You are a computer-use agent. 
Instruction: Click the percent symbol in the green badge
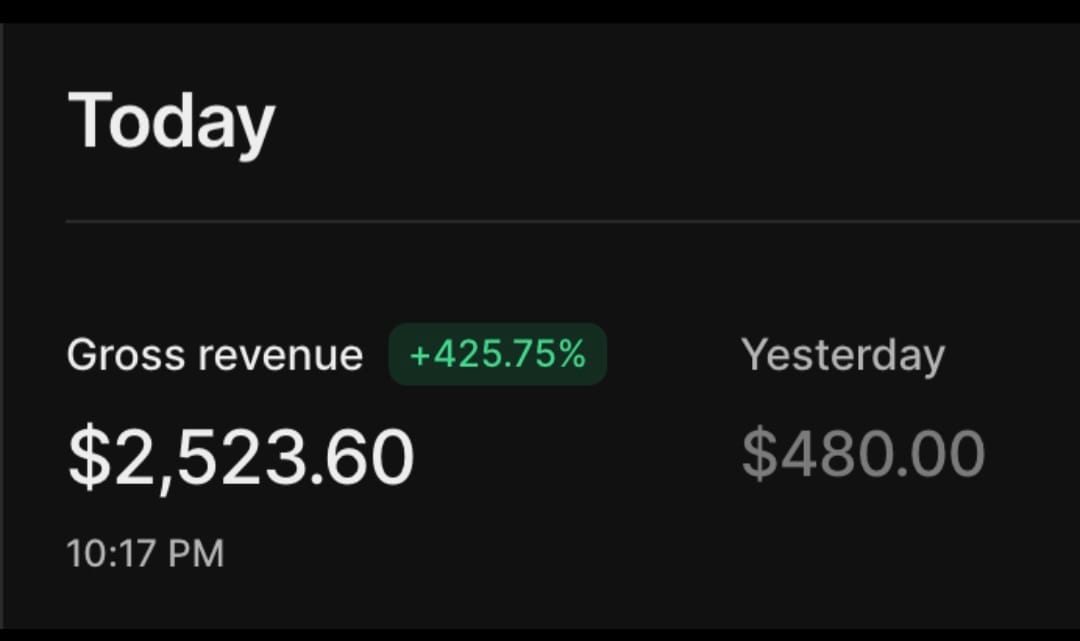click(572, 354)
